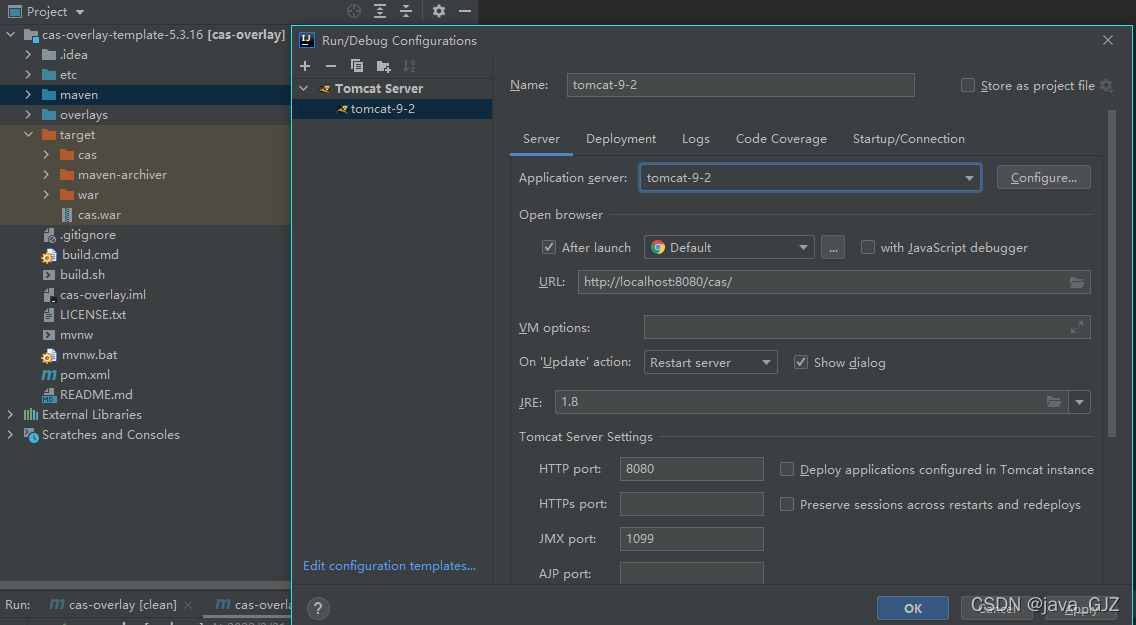Check Deploy applications configured in Tomcat instance
Image resolution: width=1136 pixels, height=625 pixels.
pos(787,469)
